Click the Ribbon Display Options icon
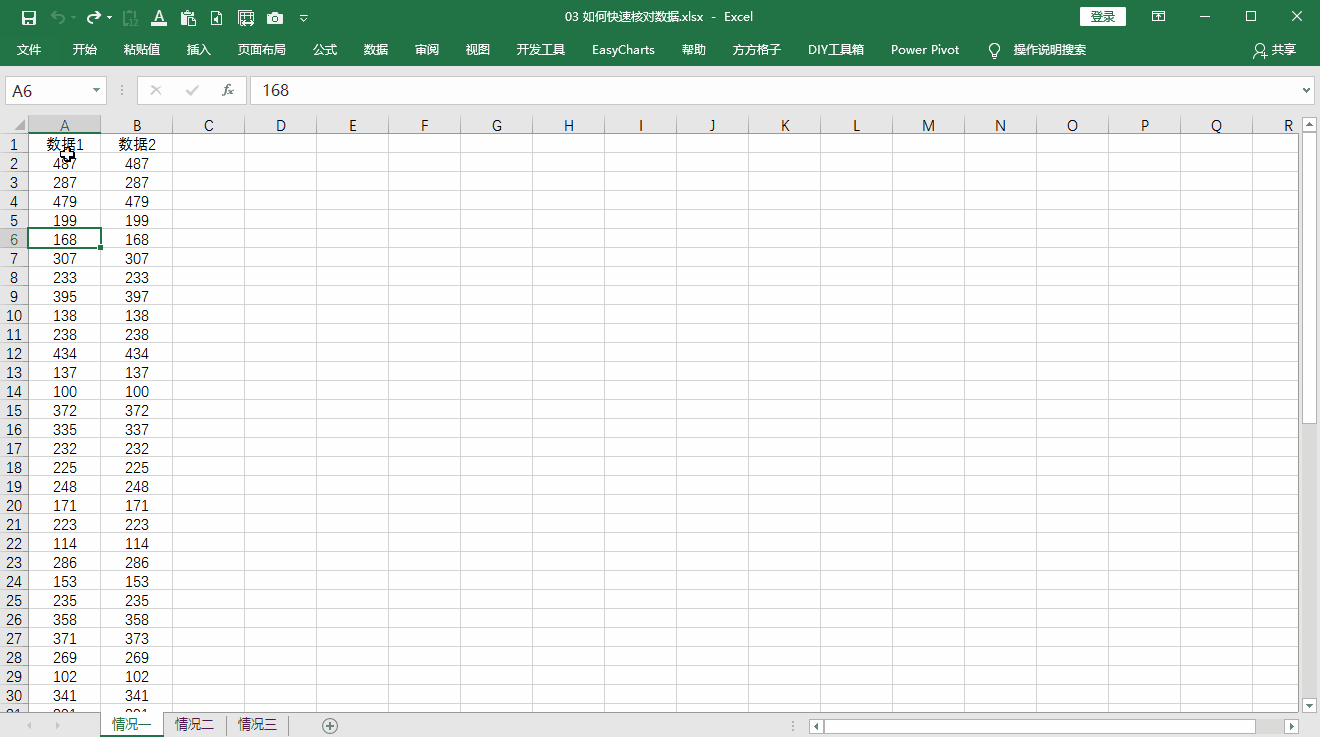 pyautogui.click(x=1158, y=17)
